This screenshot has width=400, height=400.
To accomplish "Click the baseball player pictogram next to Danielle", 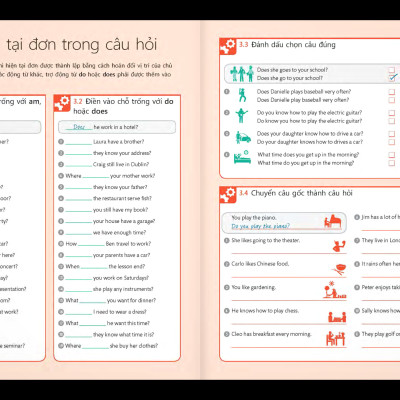I will point(242,95).
